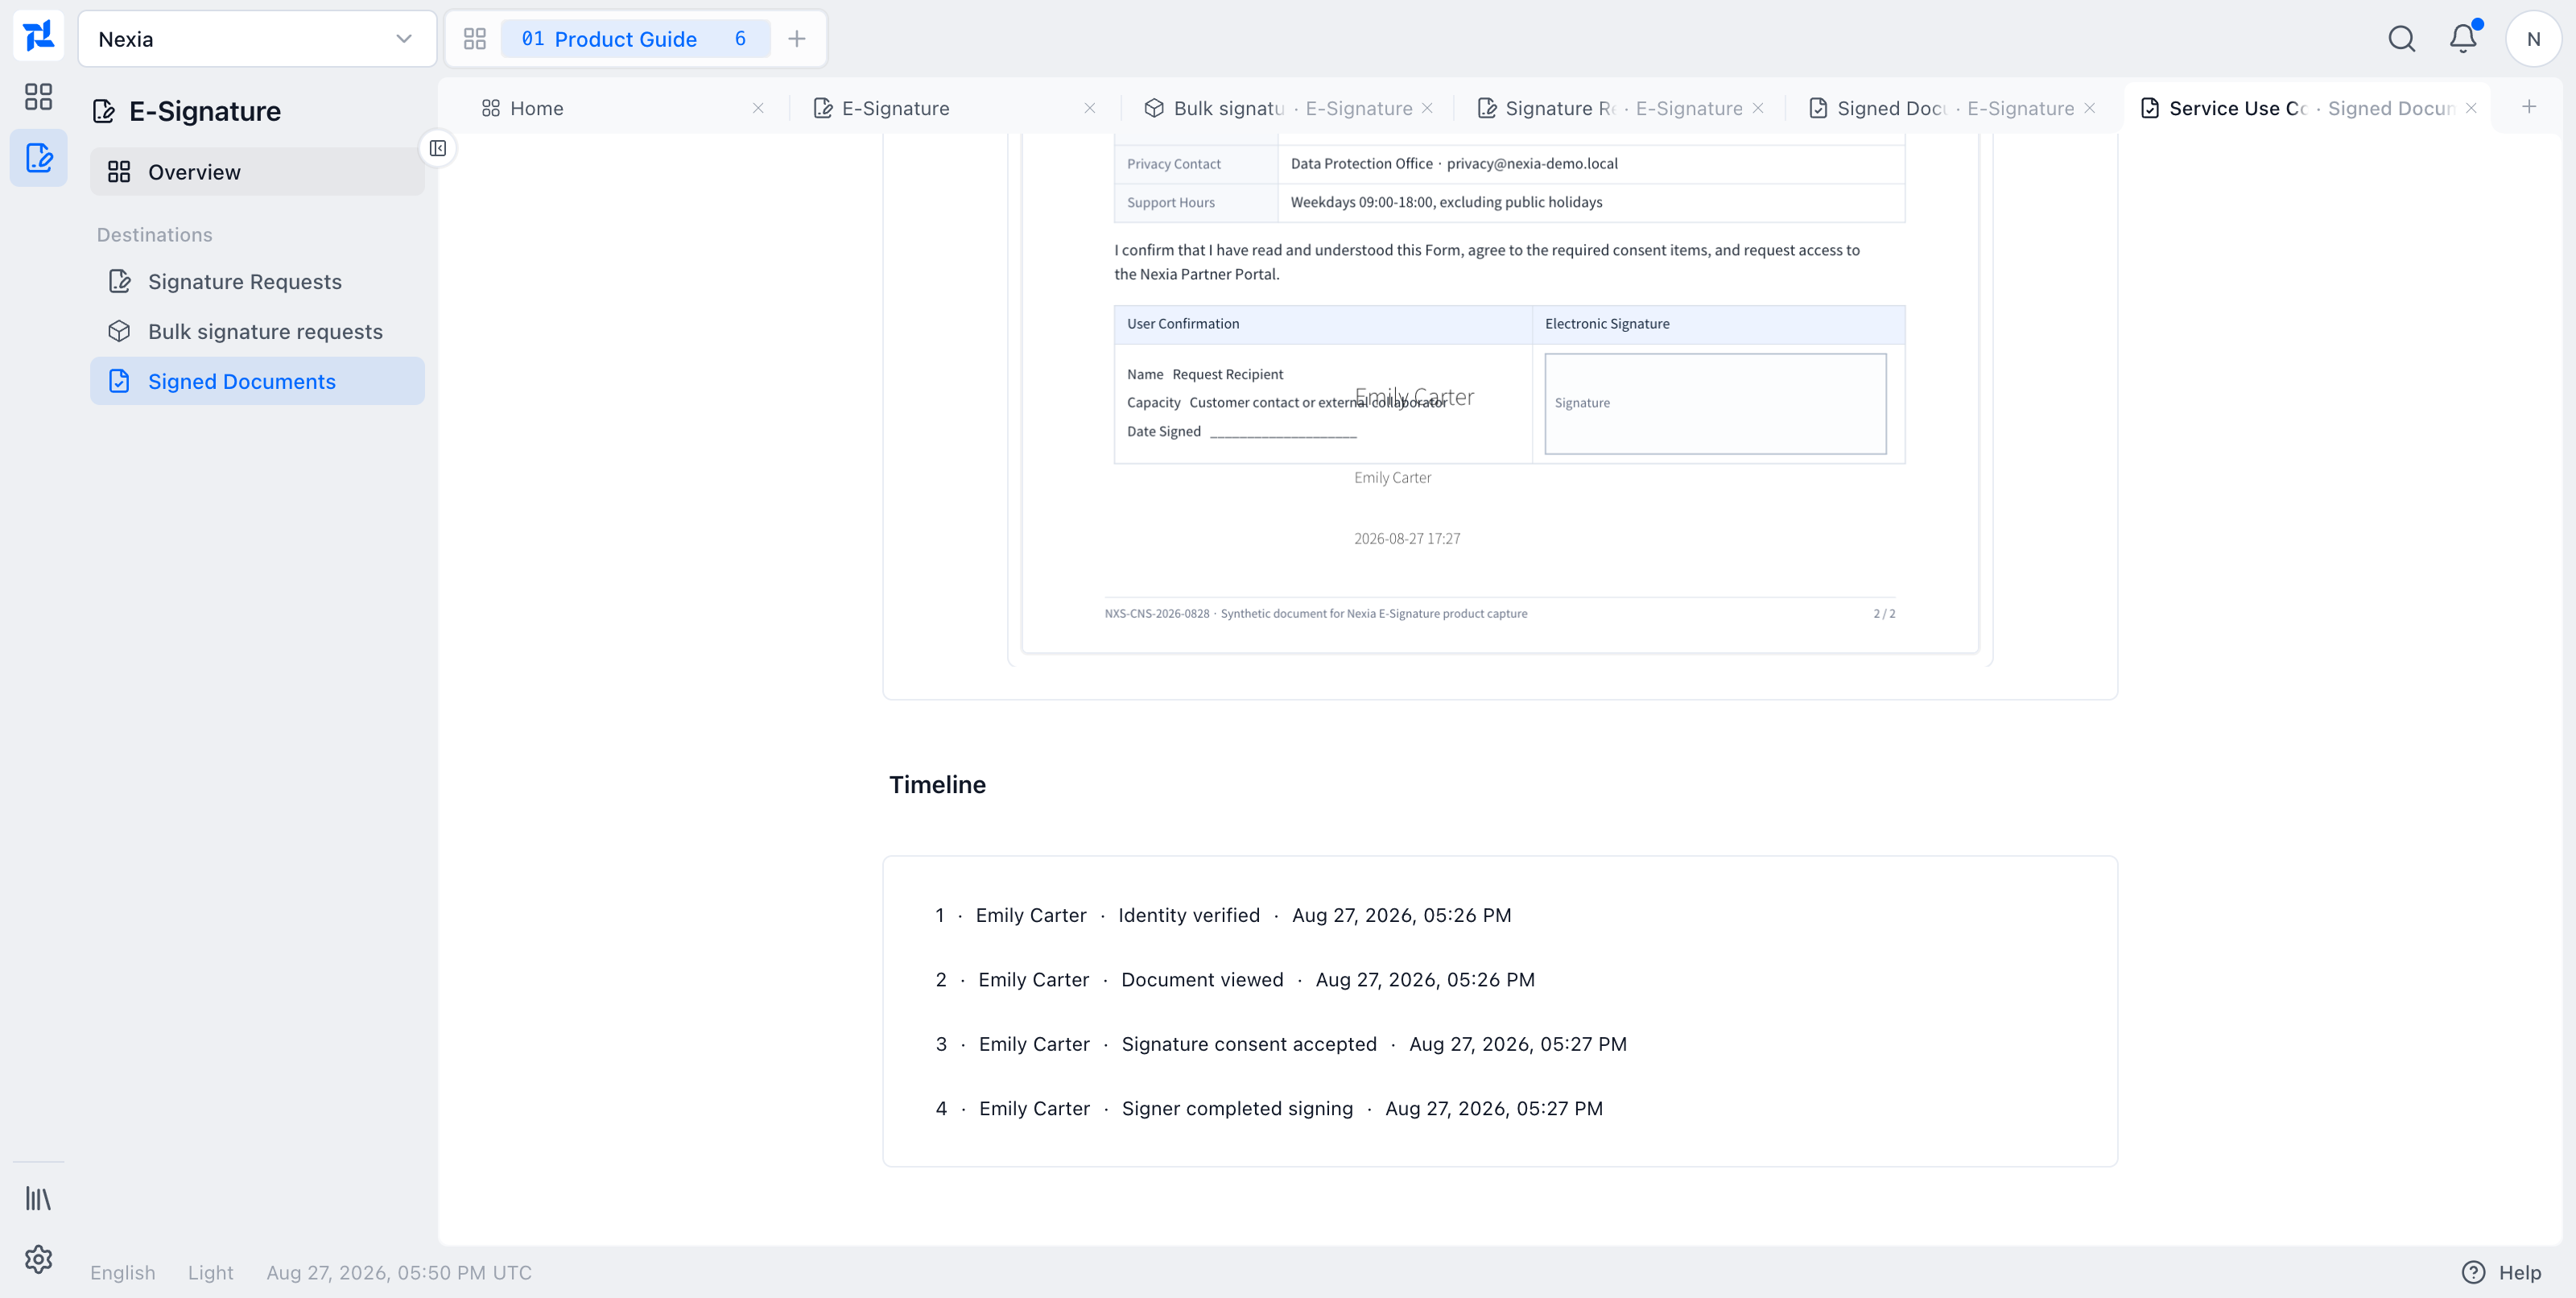Click the 2026-08-27 17:27 signed date

1407,539
